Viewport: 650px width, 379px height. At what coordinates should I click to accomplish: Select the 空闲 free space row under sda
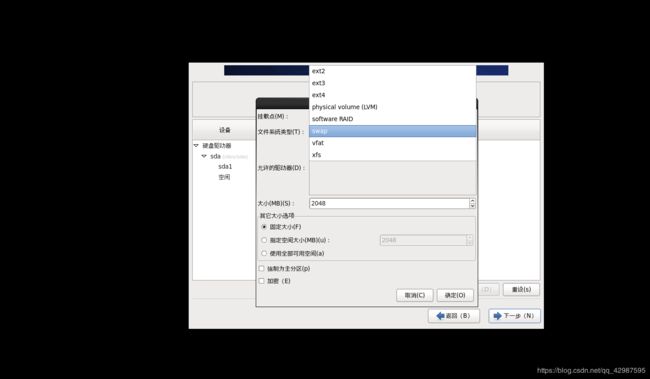[224, 177]
